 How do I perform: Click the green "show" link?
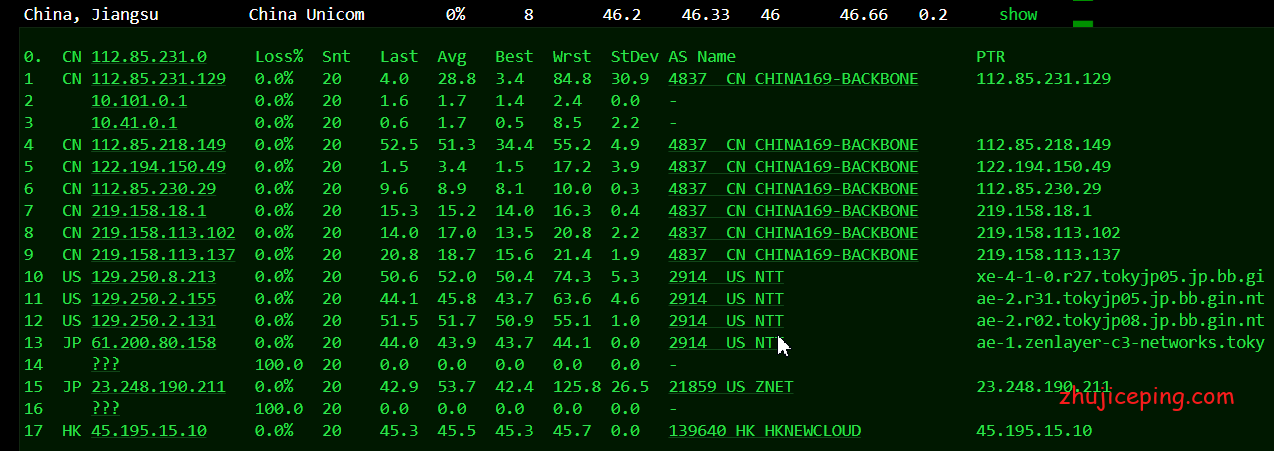coord(1018,15)
